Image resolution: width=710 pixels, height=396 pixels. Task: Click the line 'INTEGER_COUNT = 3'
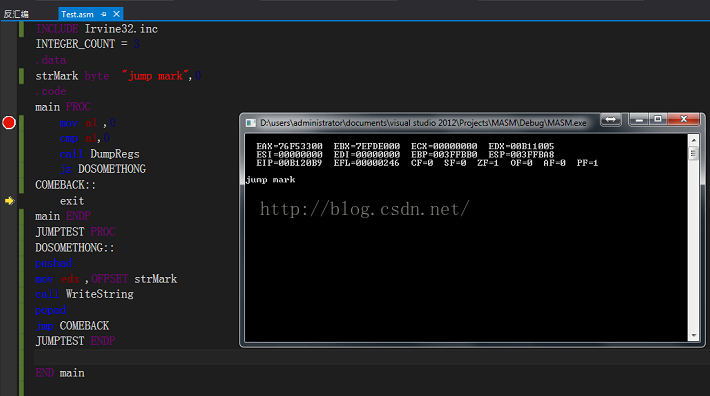pyautogui.click(x=87, y=44)
